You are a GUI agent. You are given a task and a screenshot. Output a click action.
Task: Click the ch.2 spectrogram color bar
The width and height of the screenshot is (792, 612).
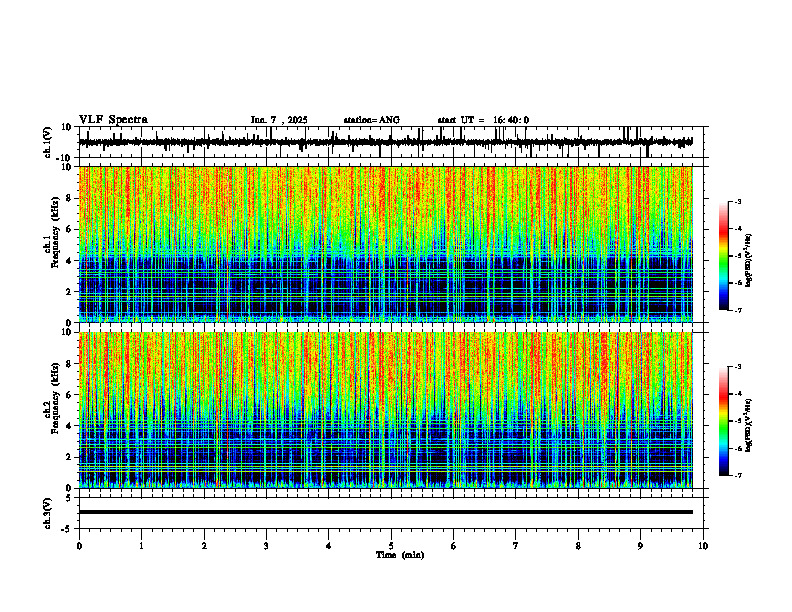(723, 421)
